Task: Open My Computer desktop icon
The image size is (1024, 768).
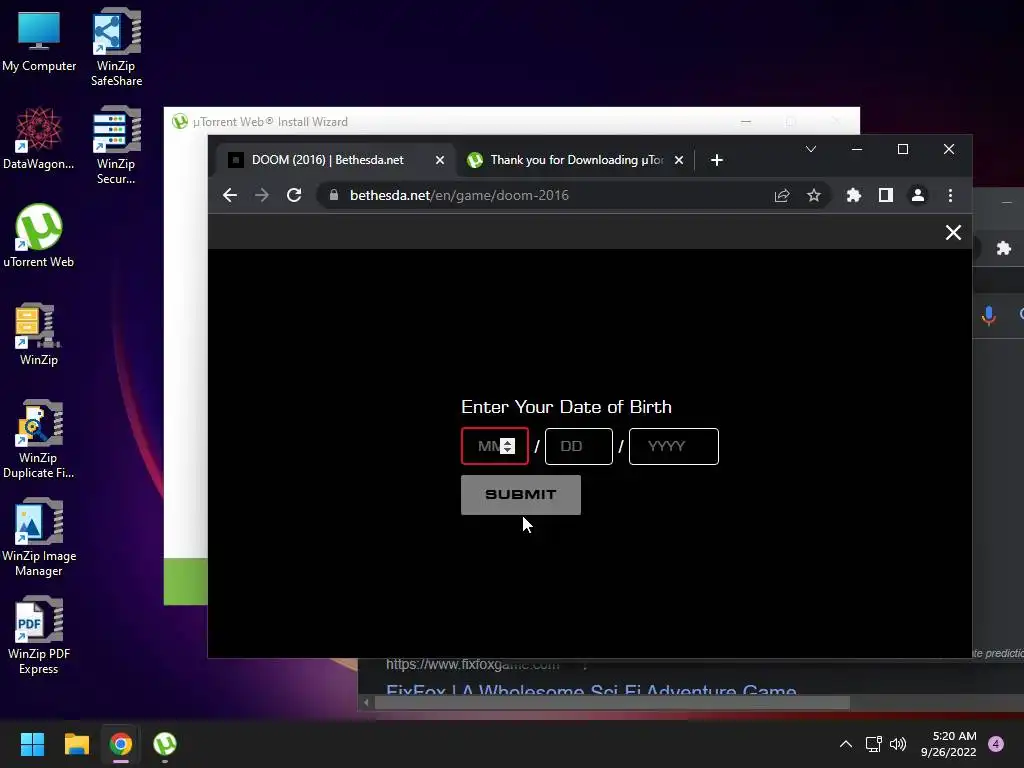Action: [39, 41]
